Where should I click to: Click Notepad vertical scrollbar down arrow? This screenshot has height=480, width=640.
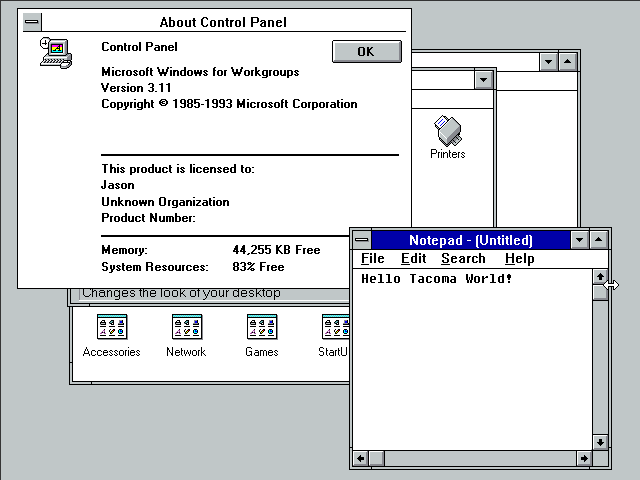coord(600,442)
